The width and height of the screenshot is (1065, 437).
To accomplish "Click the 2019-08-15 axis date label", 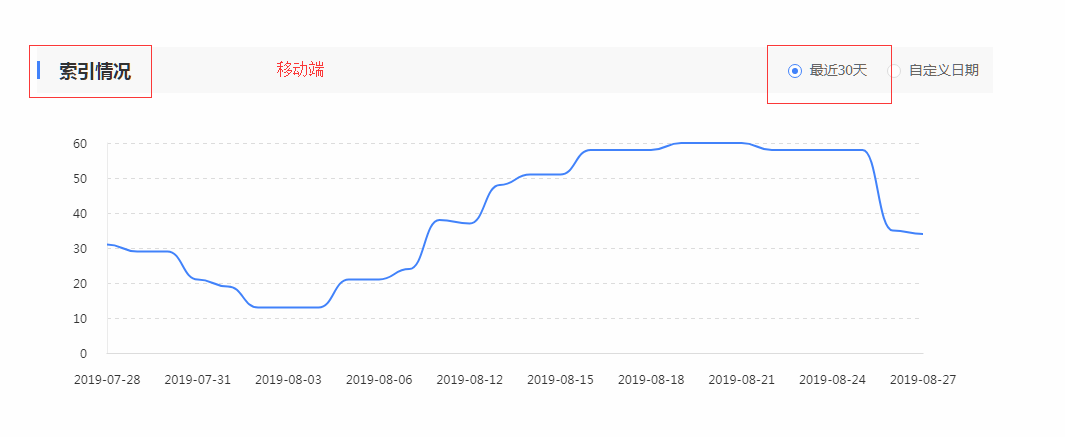I will pos(561,380).
